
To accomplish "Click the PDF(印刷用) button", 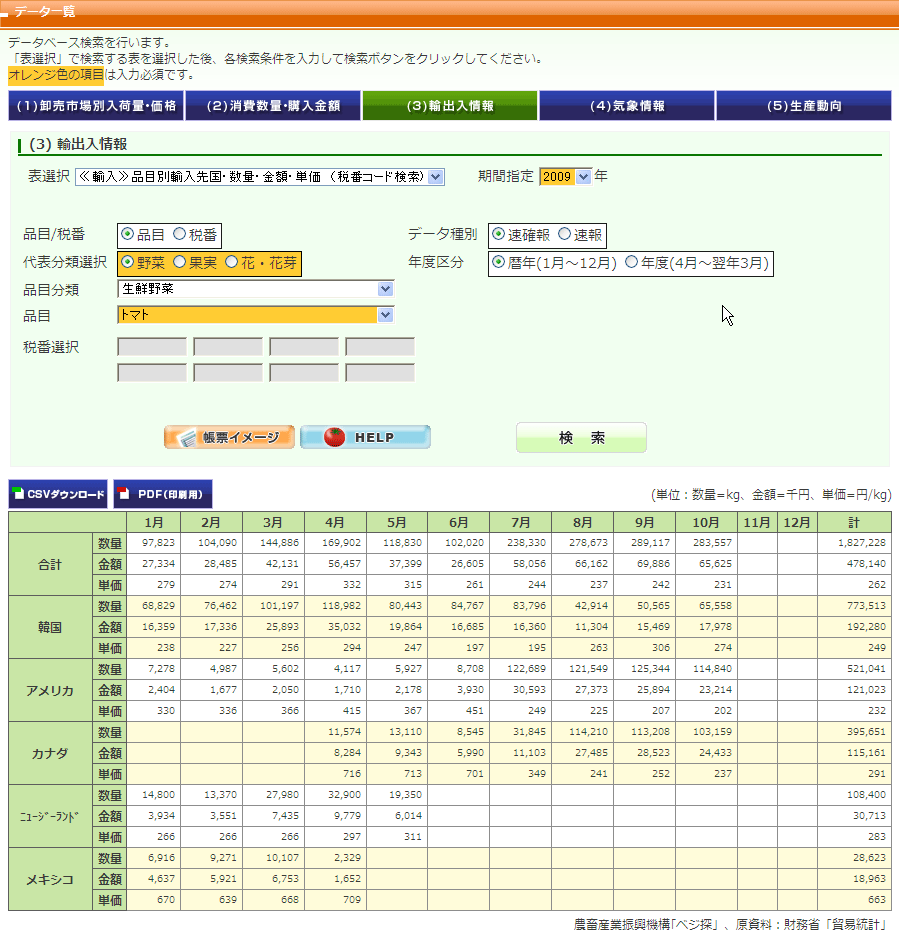I will [x=162, y=494].
